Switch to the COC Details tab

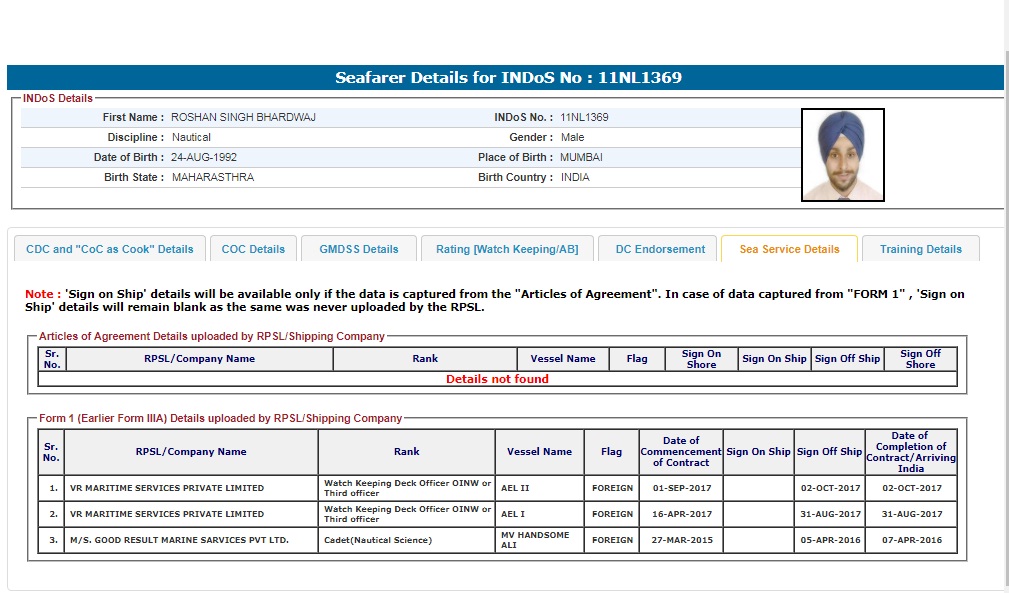[253, 249]
